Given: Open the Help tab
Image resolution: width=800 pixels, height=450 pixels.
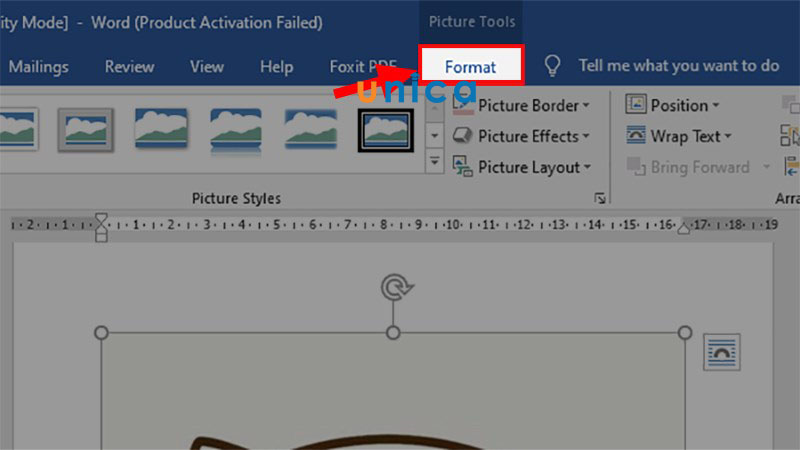Looking at the screenshot, I should point(277,66).
